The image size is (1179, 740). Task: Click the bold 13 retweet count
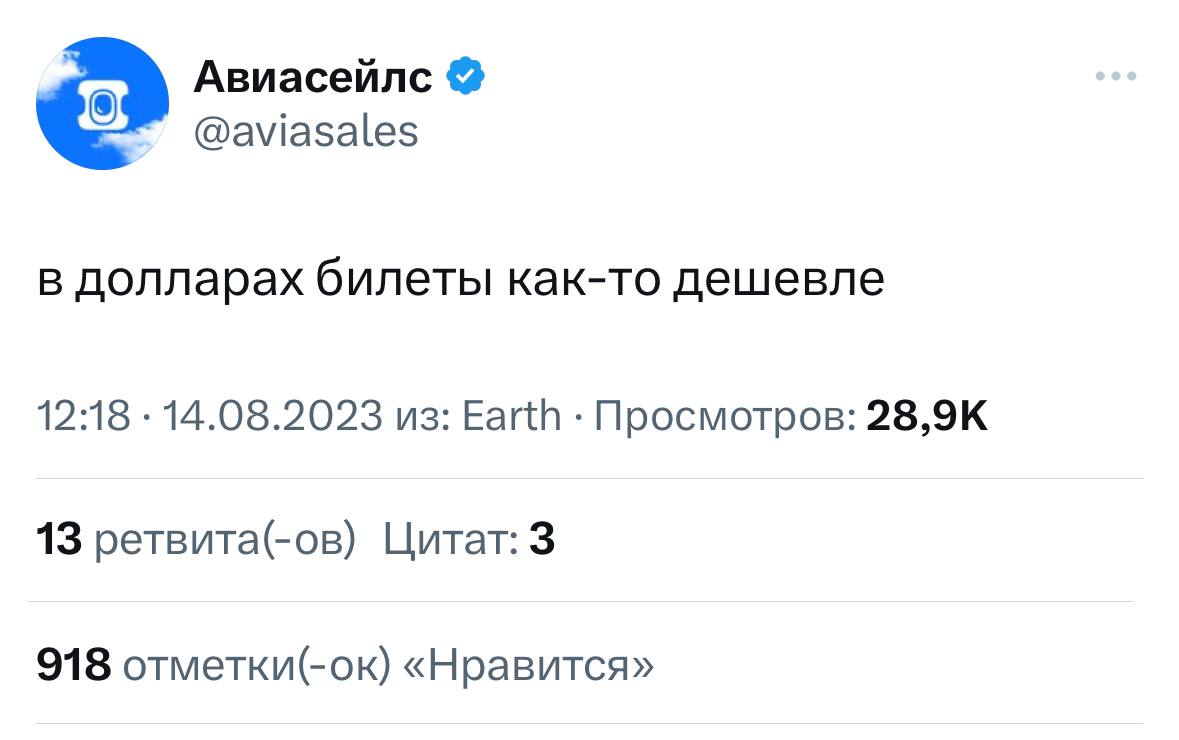click(x=58, y=540)
